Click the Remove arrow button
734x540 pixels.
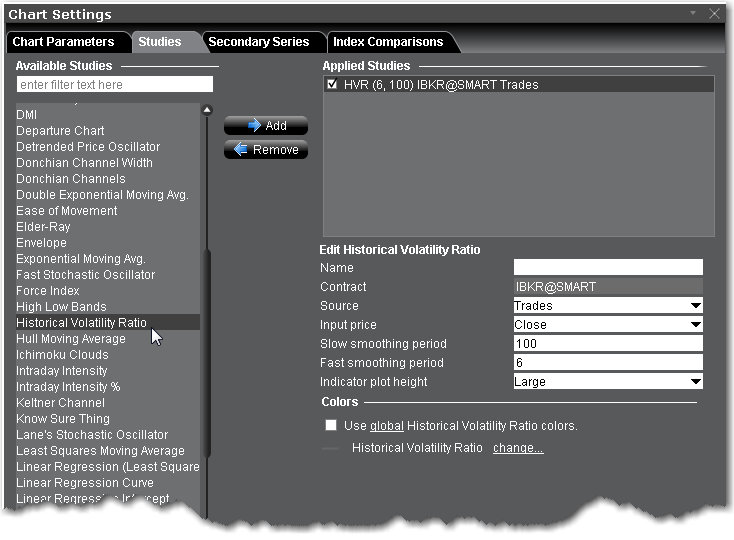(265, 150)
